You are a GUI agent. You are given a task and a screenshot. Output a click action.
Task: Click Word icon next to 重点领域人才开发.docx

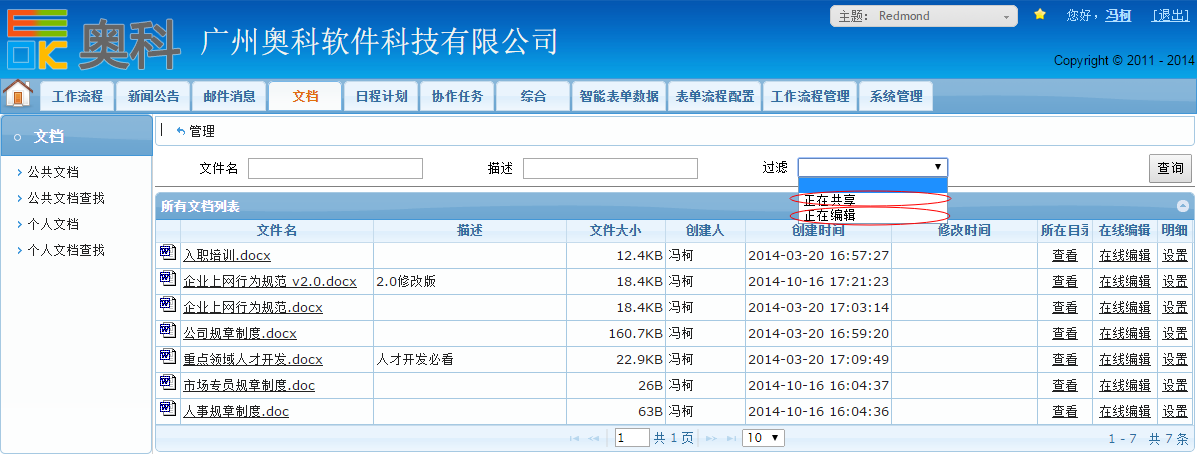[167, 358]
